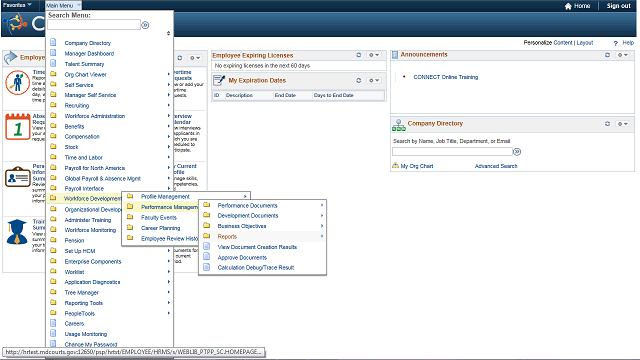Expand the Reports submenu arrow
The height and width of the screenshot is (360, 640).
[x=322, y=236]
